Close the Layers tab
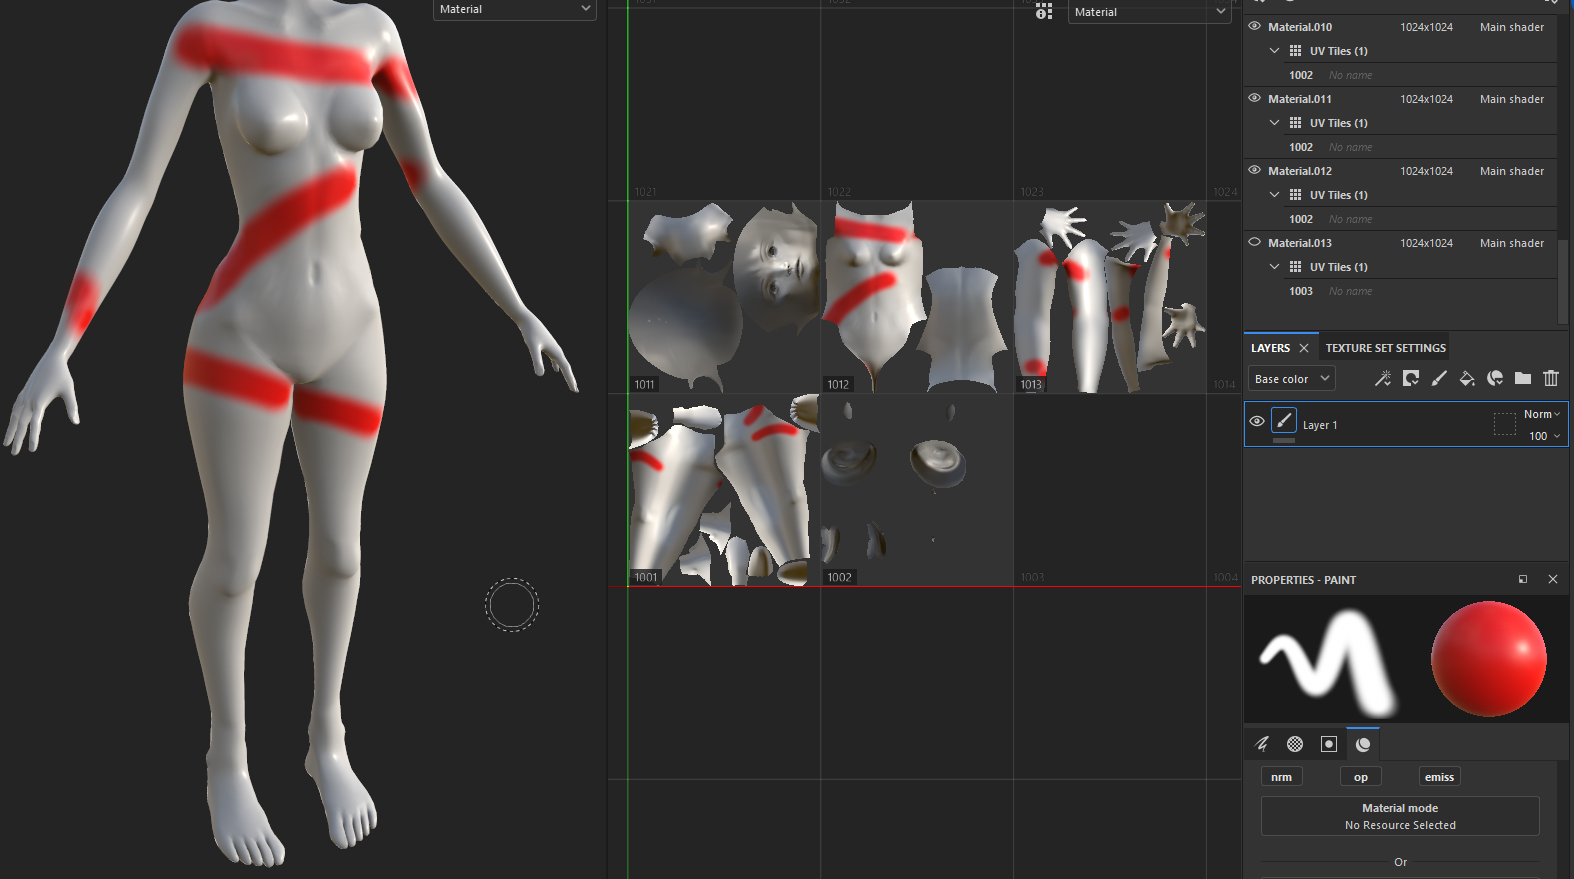 tap(1304, 348)
